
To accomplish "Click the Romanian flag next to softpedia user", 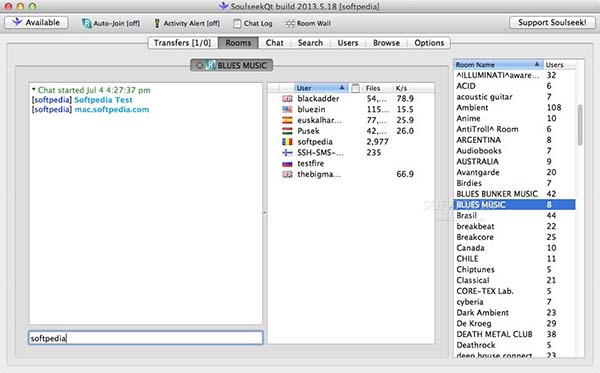I will pyautogui.click(x=287, y=142).
